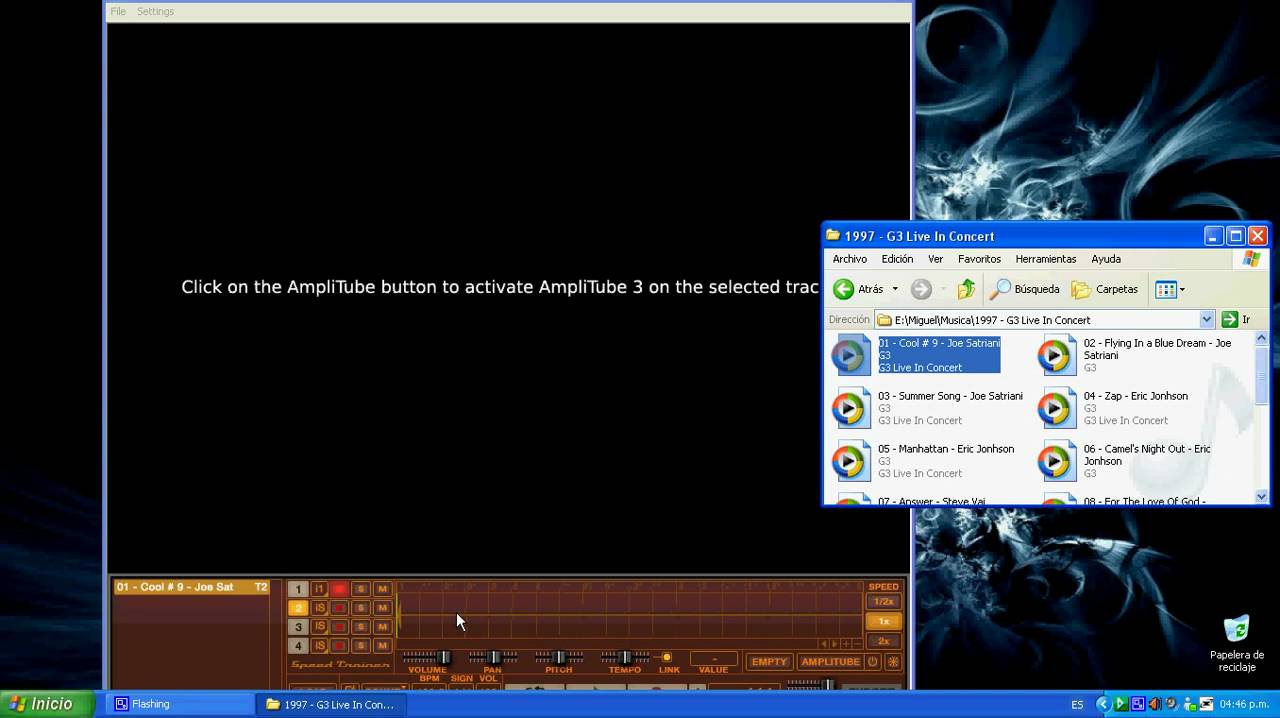The image size is (1280, 718).
Task: Open Ver menu in Explorer window
Action: (935, 259)
